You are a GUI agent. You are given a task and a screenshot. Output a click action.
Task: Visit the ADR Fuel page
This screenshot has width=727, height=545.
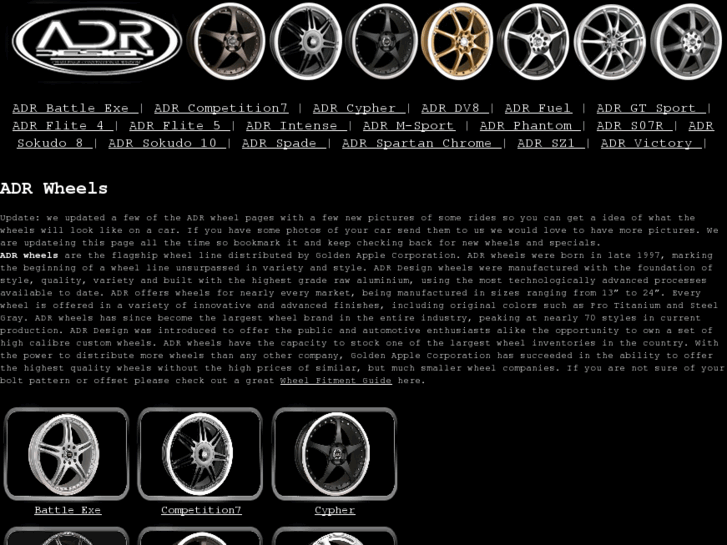pos(538,109)
